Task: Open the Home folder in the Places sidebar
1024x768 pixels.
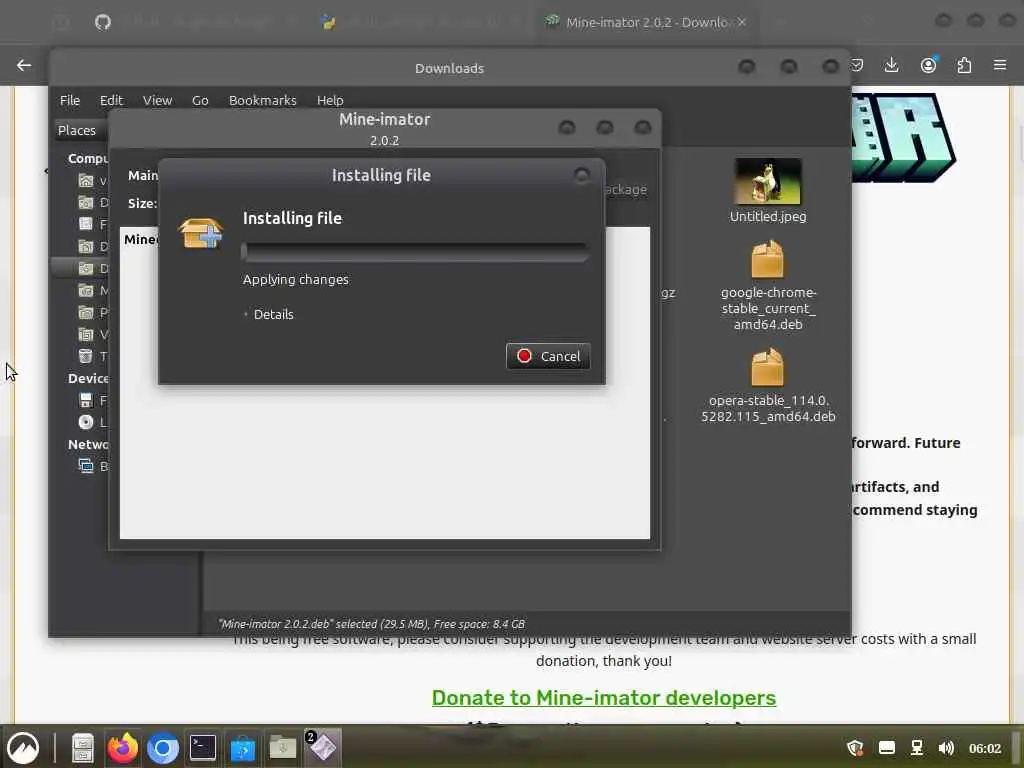Action: 86,180
